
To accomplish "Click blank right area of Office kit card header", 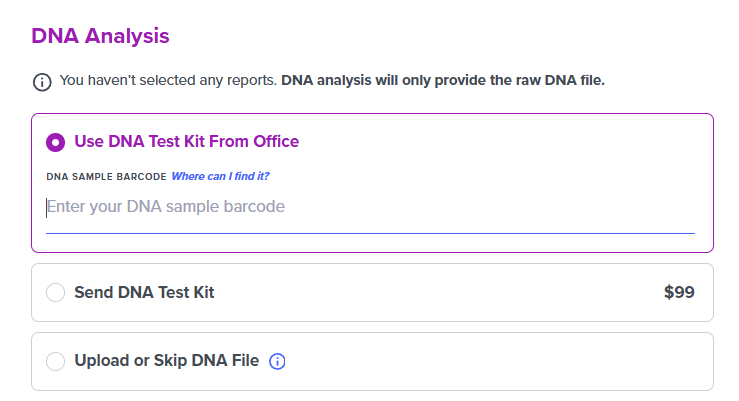I will coord(520,141).
